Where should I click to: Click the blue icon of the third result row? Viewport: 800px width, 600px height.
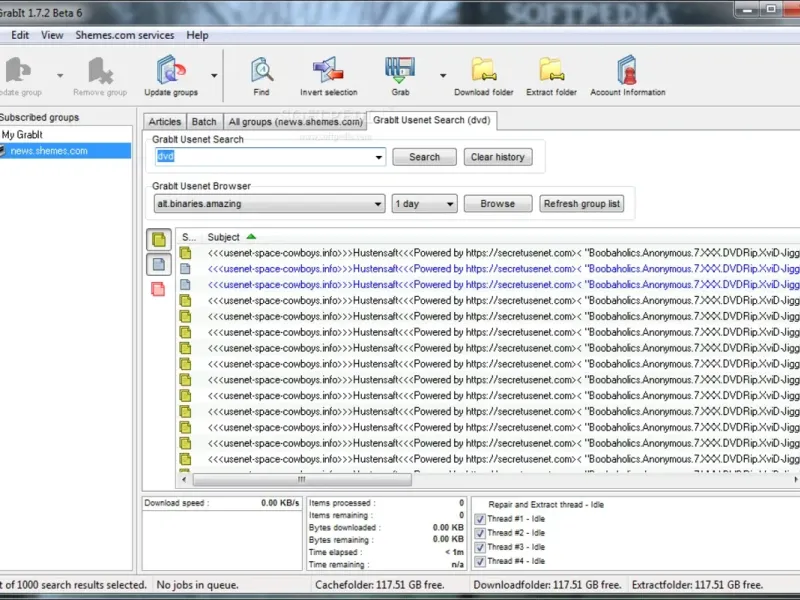click(x=185, y=285)
